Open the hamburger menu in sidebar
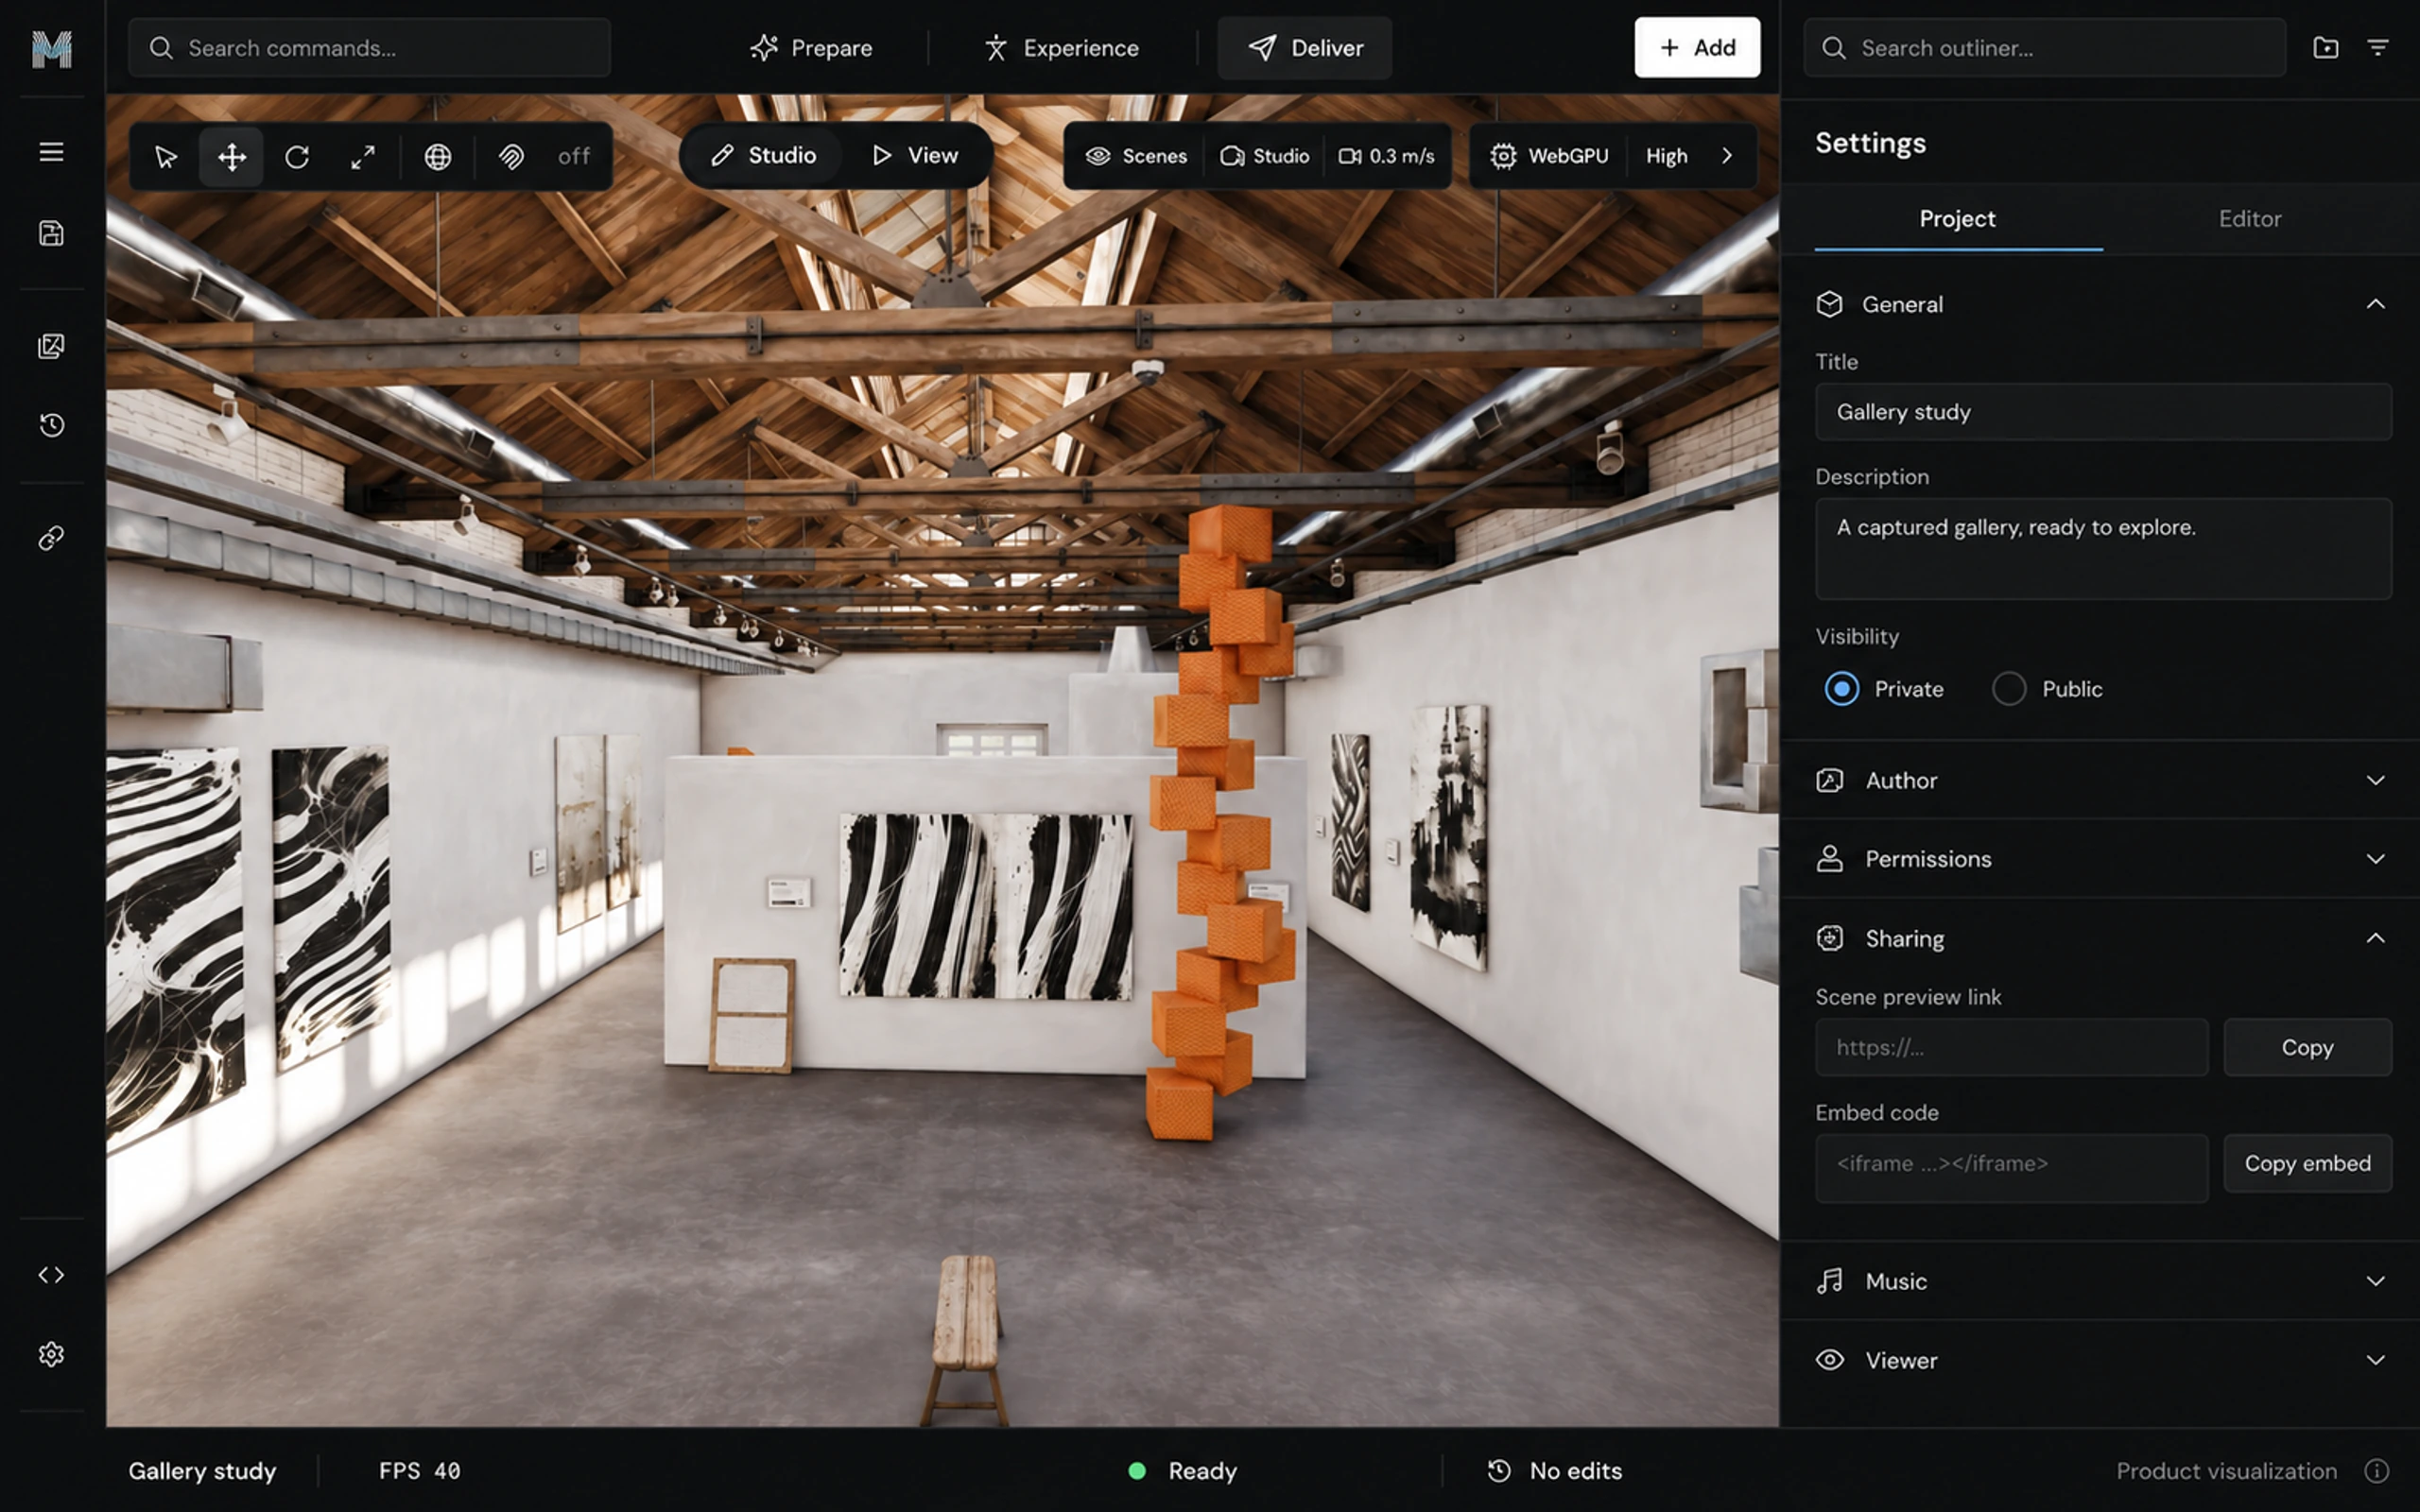 pyautogui.click(x=51, y=152)
